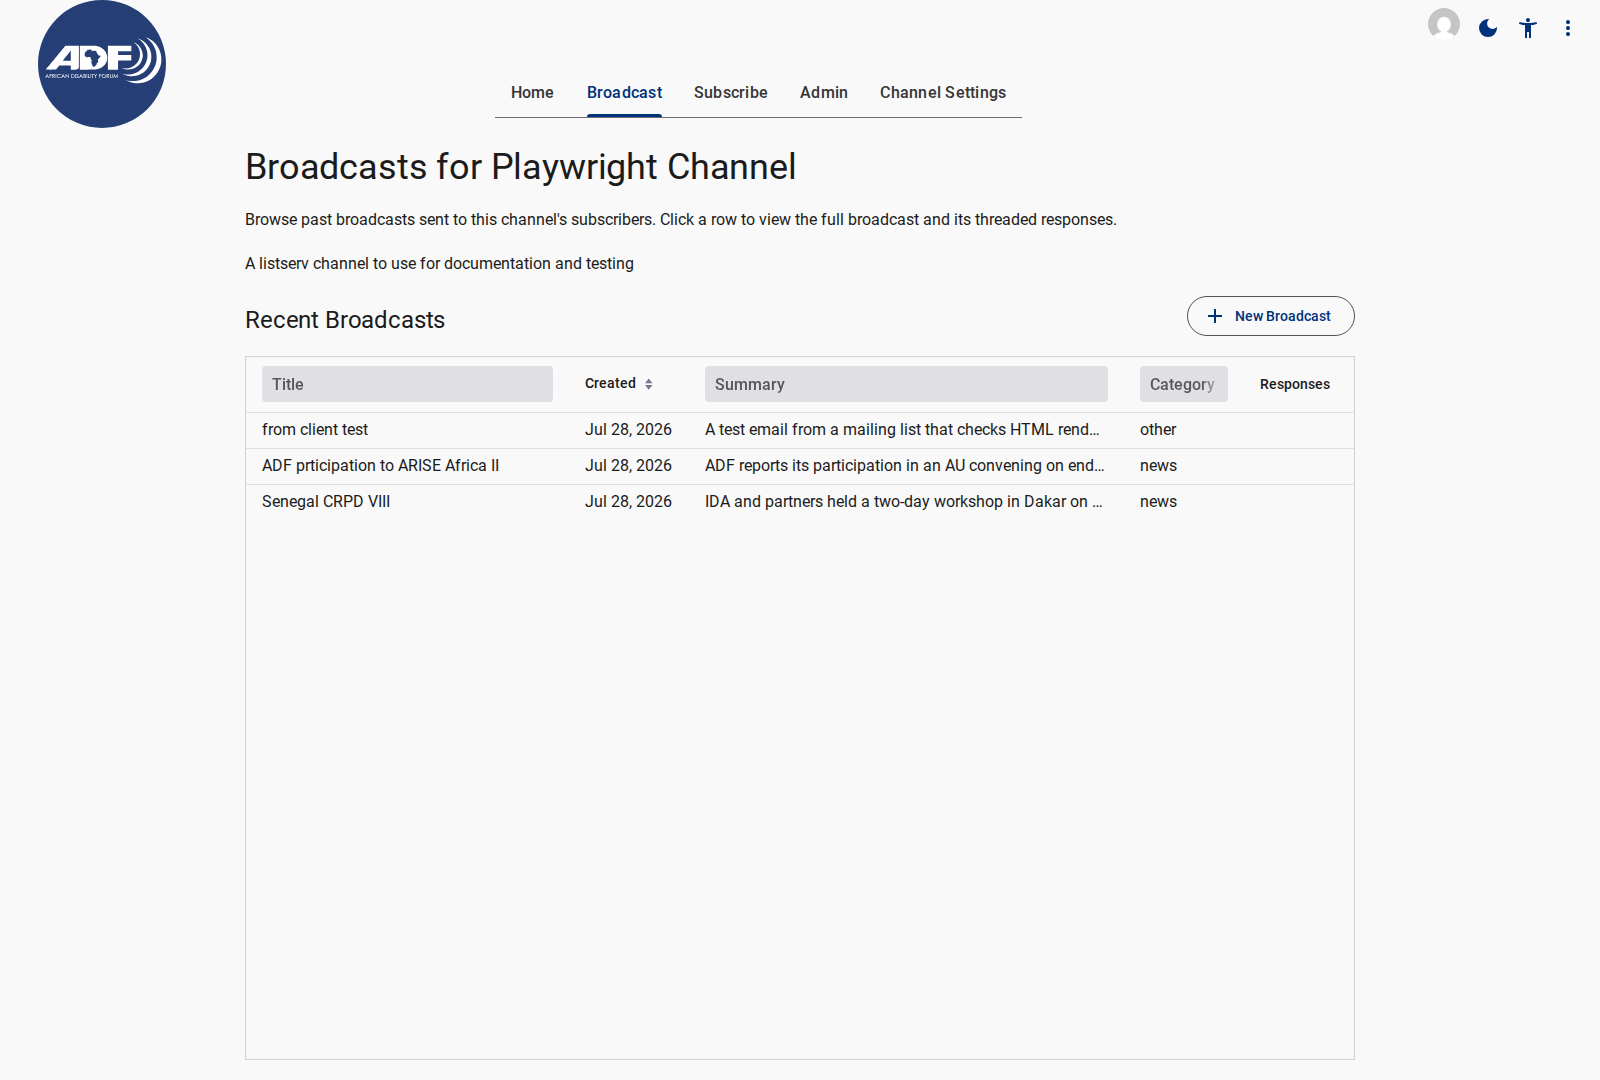Click 'news' category in Senegal row
Screen dimensions: 1600x1080
(1158, 501)
